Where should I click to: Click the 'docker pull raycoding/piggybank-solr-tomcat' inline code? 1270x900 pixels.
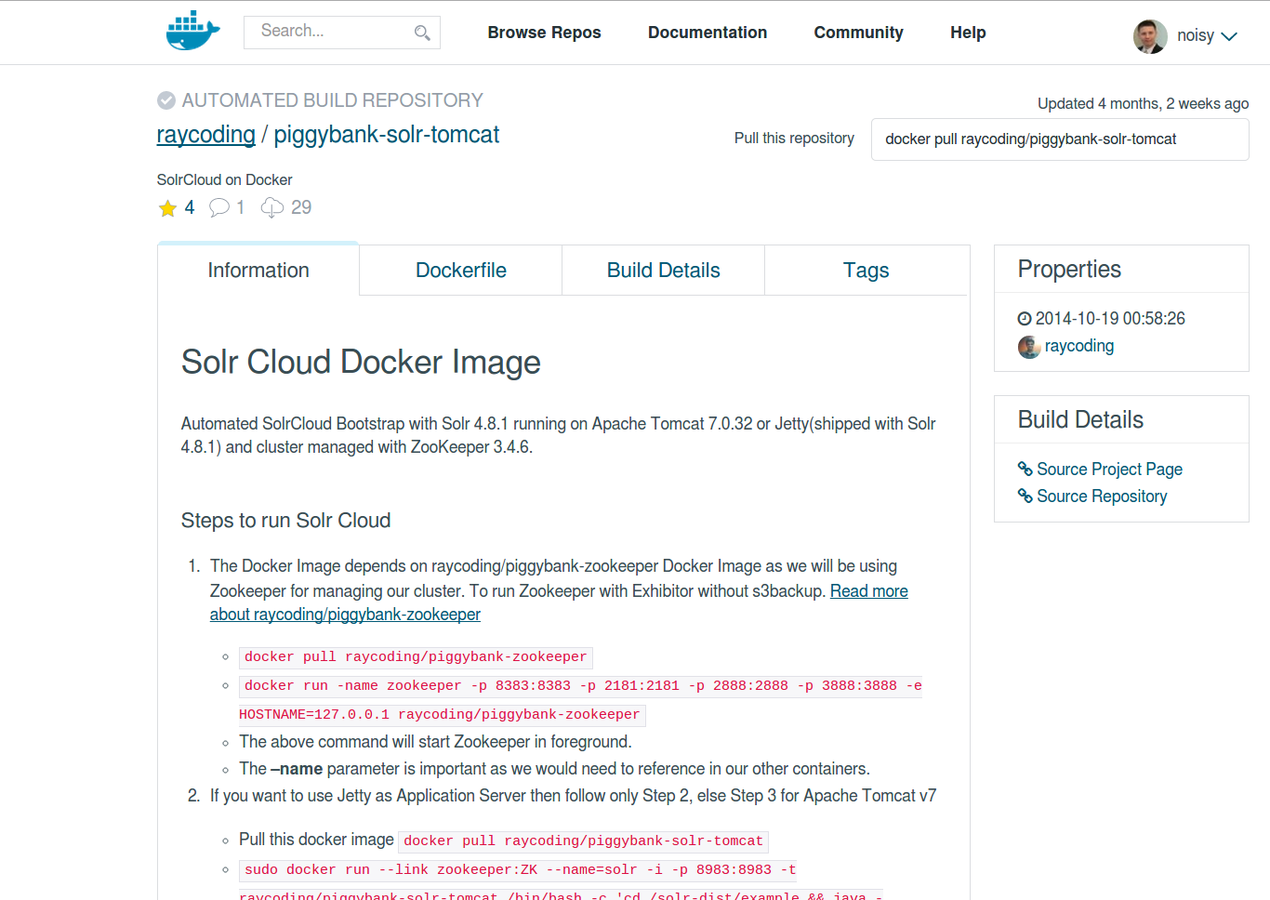tap(584, 841)
